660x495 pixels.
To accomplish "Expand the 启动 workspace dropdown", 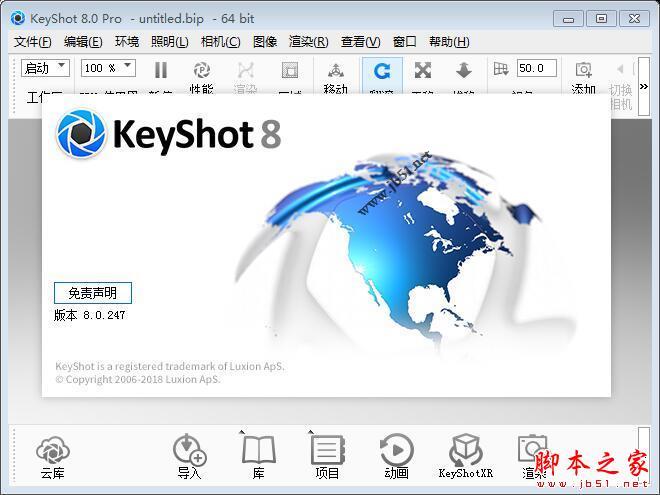I will 45,68.
